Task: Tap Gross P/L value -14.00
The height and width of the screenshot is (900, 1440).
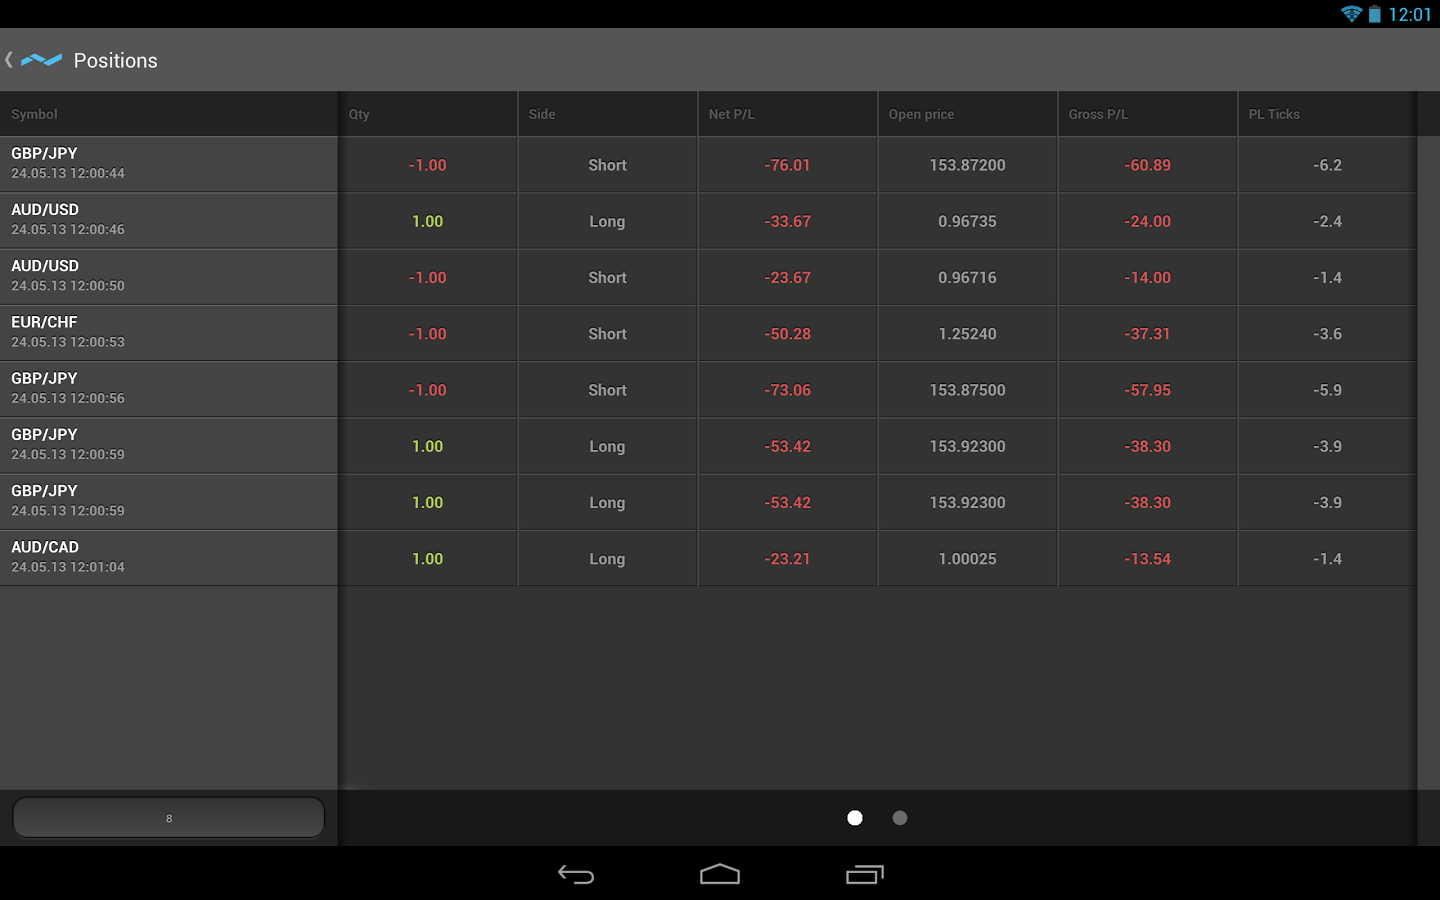Action: [1147, 277]
